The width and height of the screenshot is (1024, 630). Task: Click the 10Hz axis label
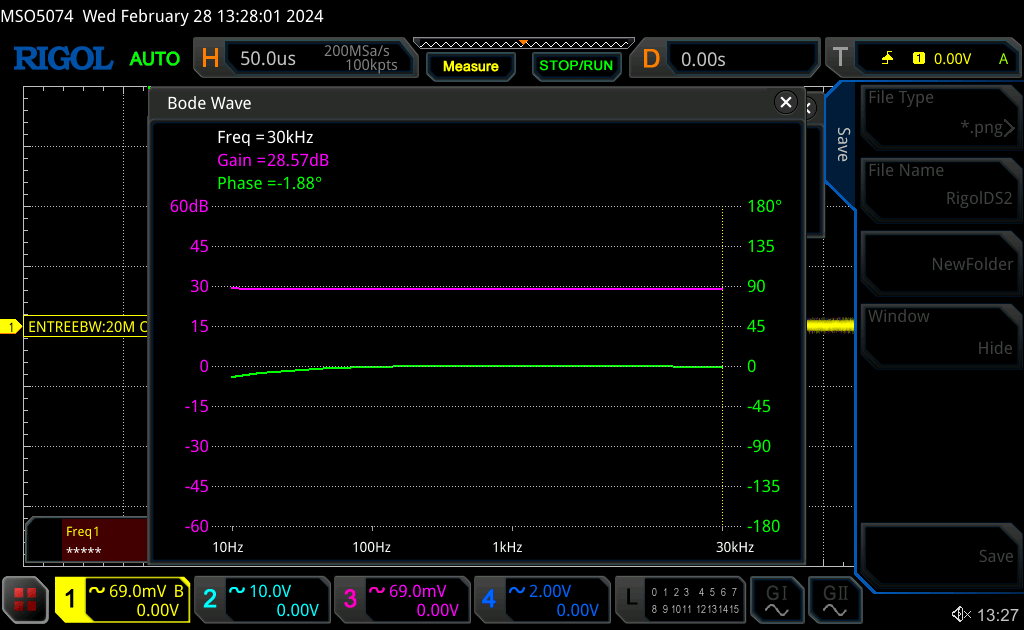coord(228,547)
